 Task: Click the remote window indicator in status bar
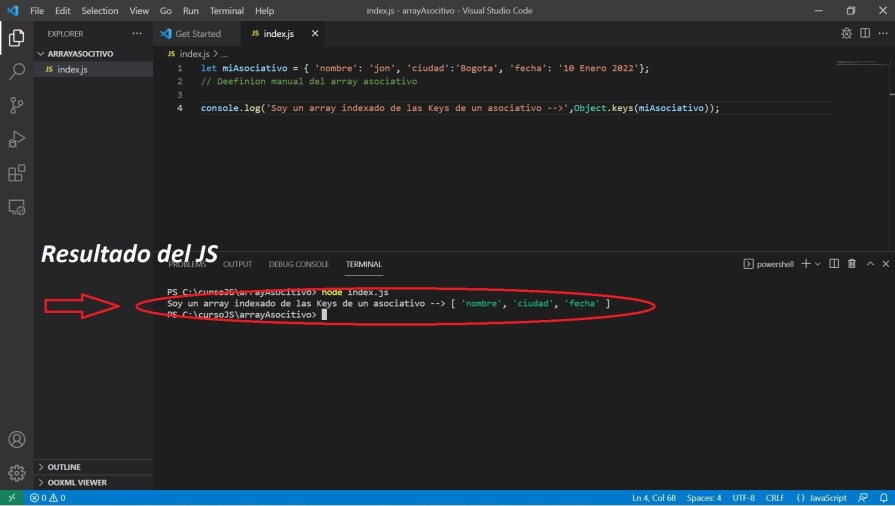pyautogui.click(x=11, y=497)
